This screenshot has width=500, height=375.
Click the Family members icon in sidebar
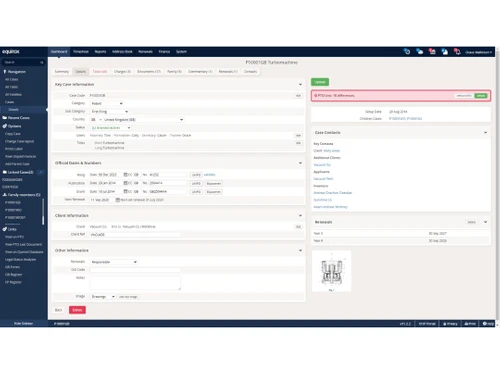pos(5,195)
